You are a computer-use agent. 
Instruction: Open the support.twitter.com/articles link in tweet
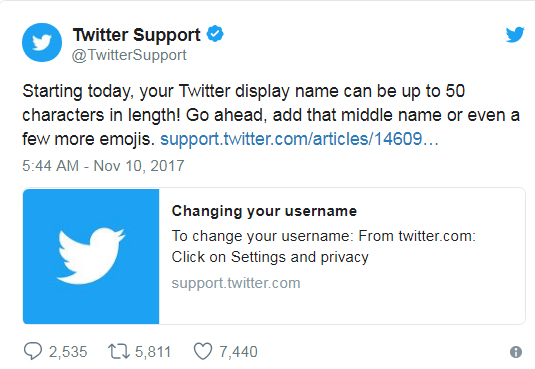(x=299, y=139)
